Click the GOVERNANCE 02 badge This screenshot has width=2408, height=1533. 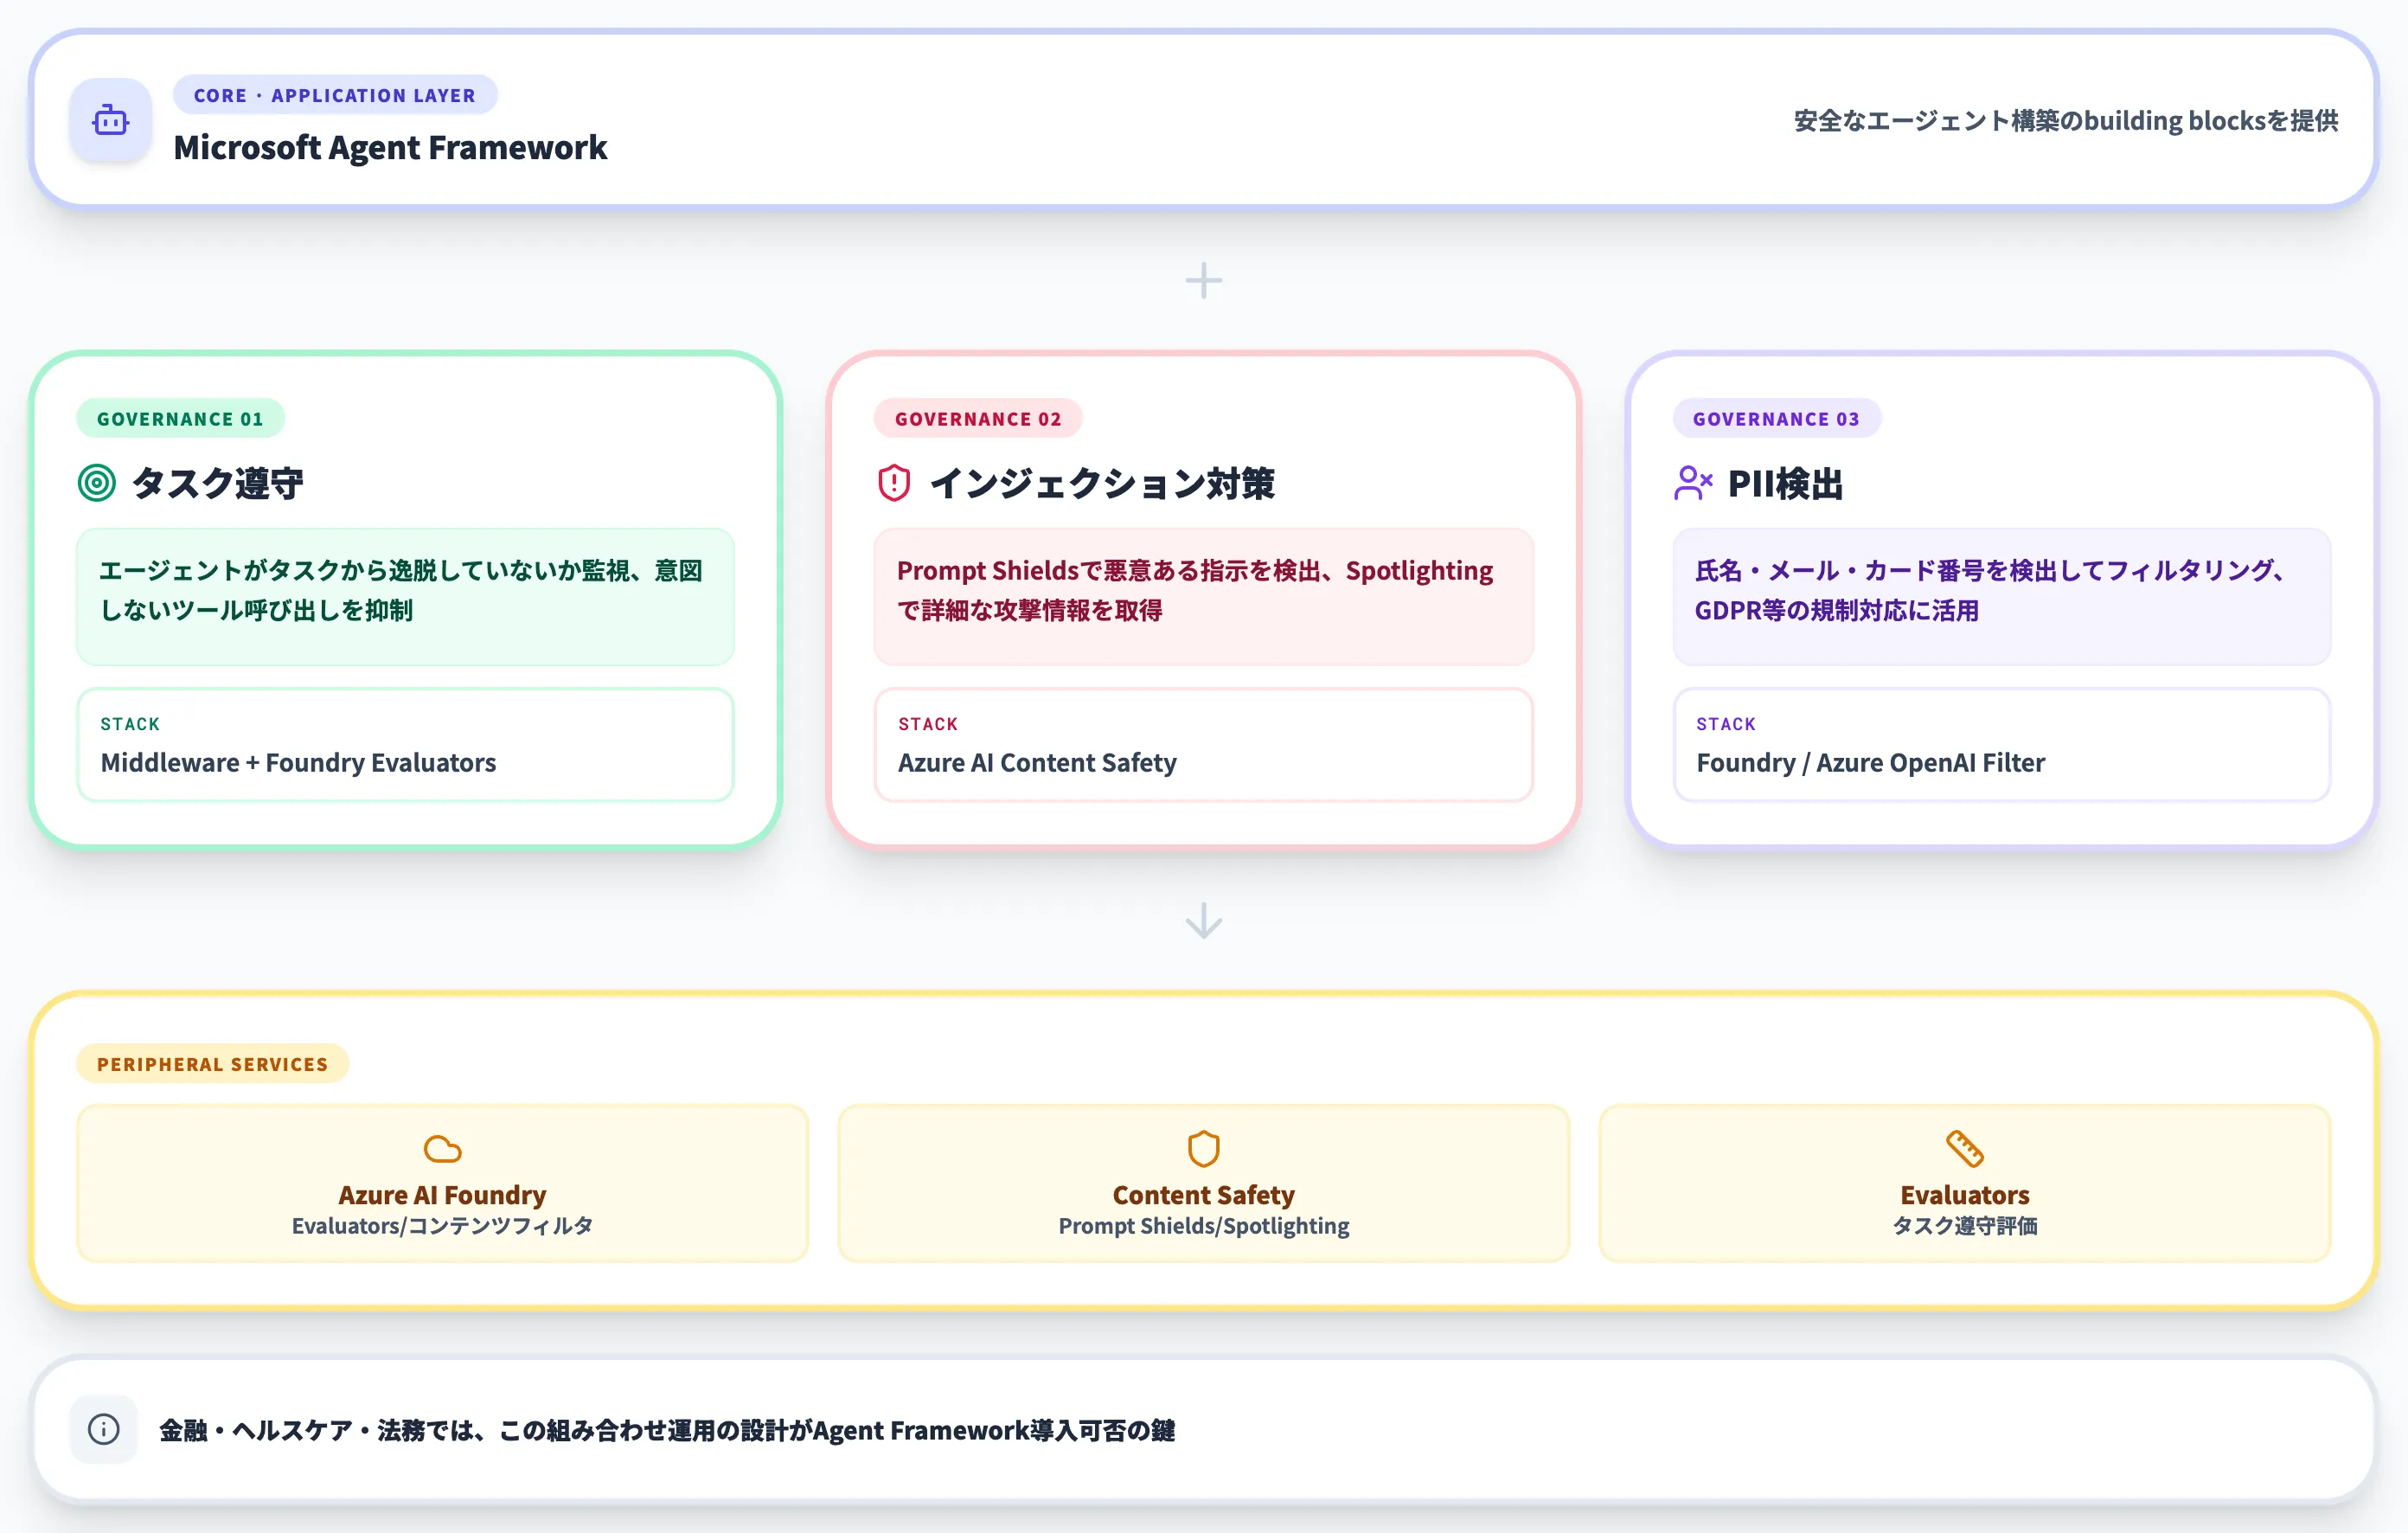pos(978,418)
